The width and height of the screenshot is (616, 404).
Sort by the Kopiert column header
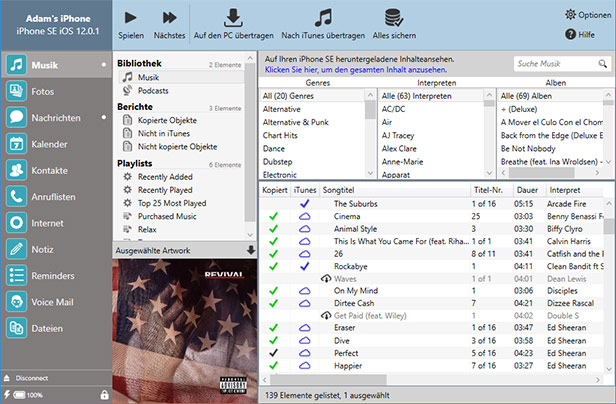pyautogui.click(x=275, y=190)
